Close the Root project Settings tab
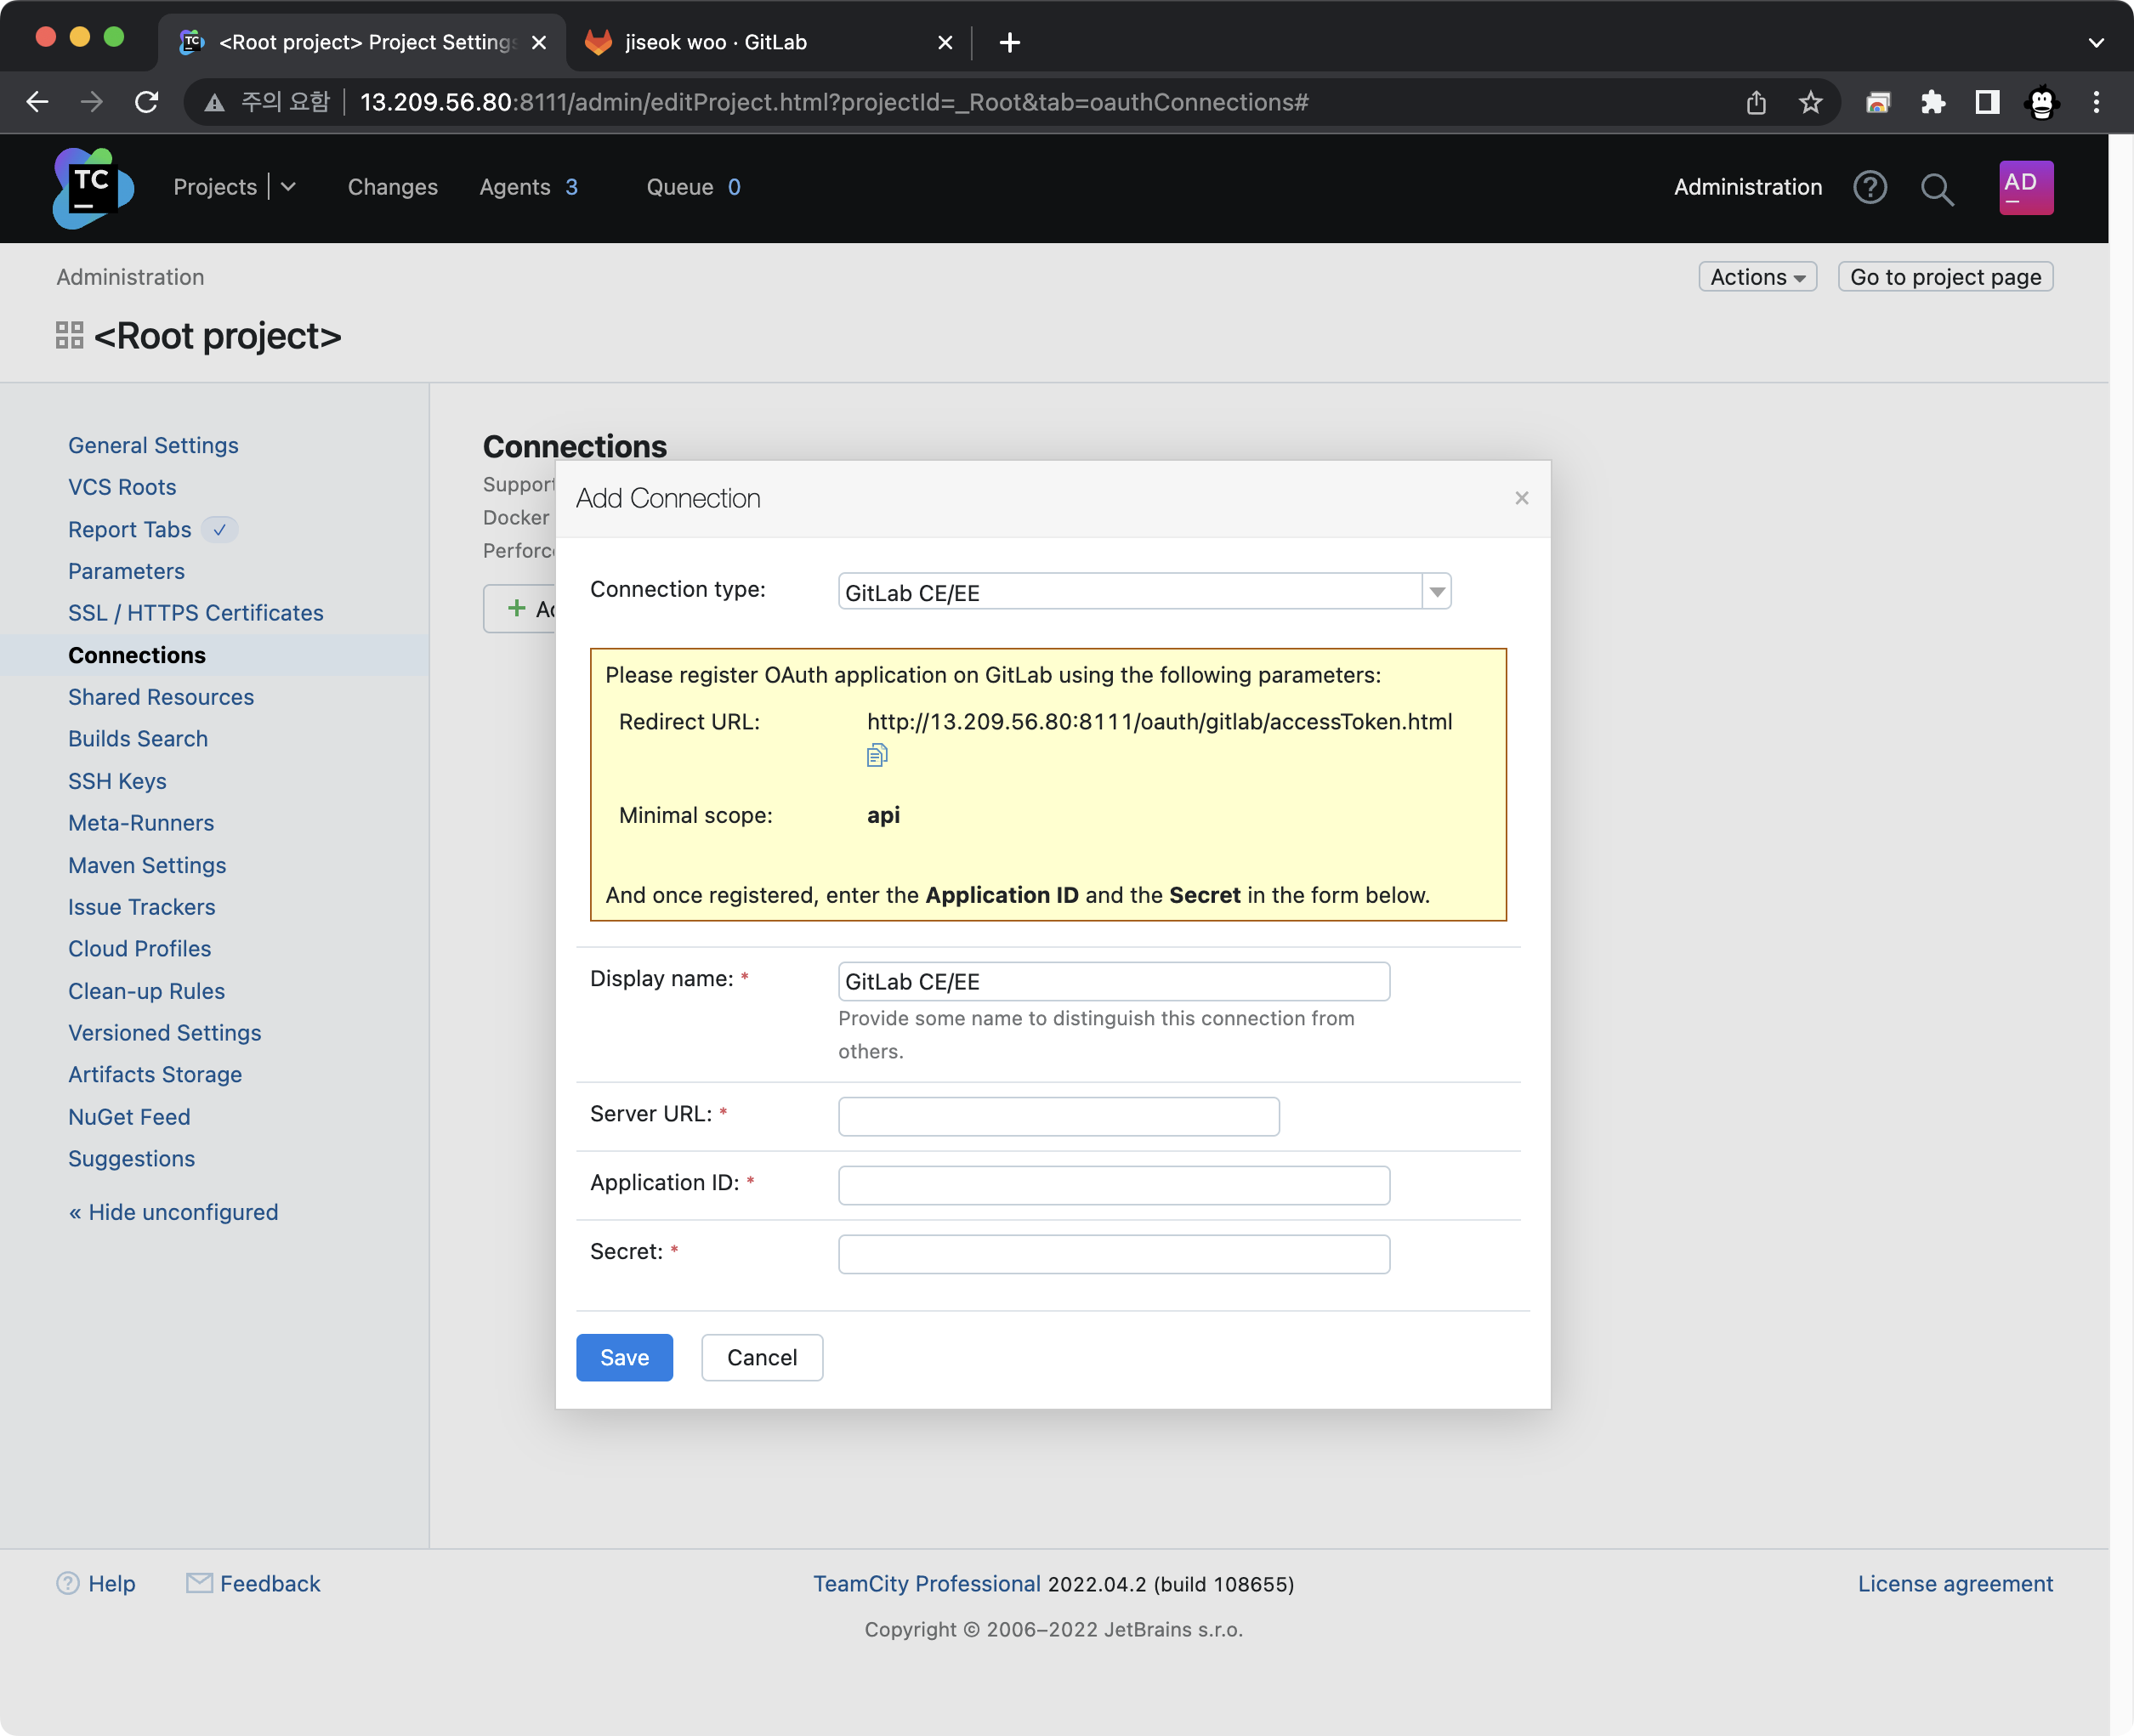The image size is (2134, 1736). [538, 42]
